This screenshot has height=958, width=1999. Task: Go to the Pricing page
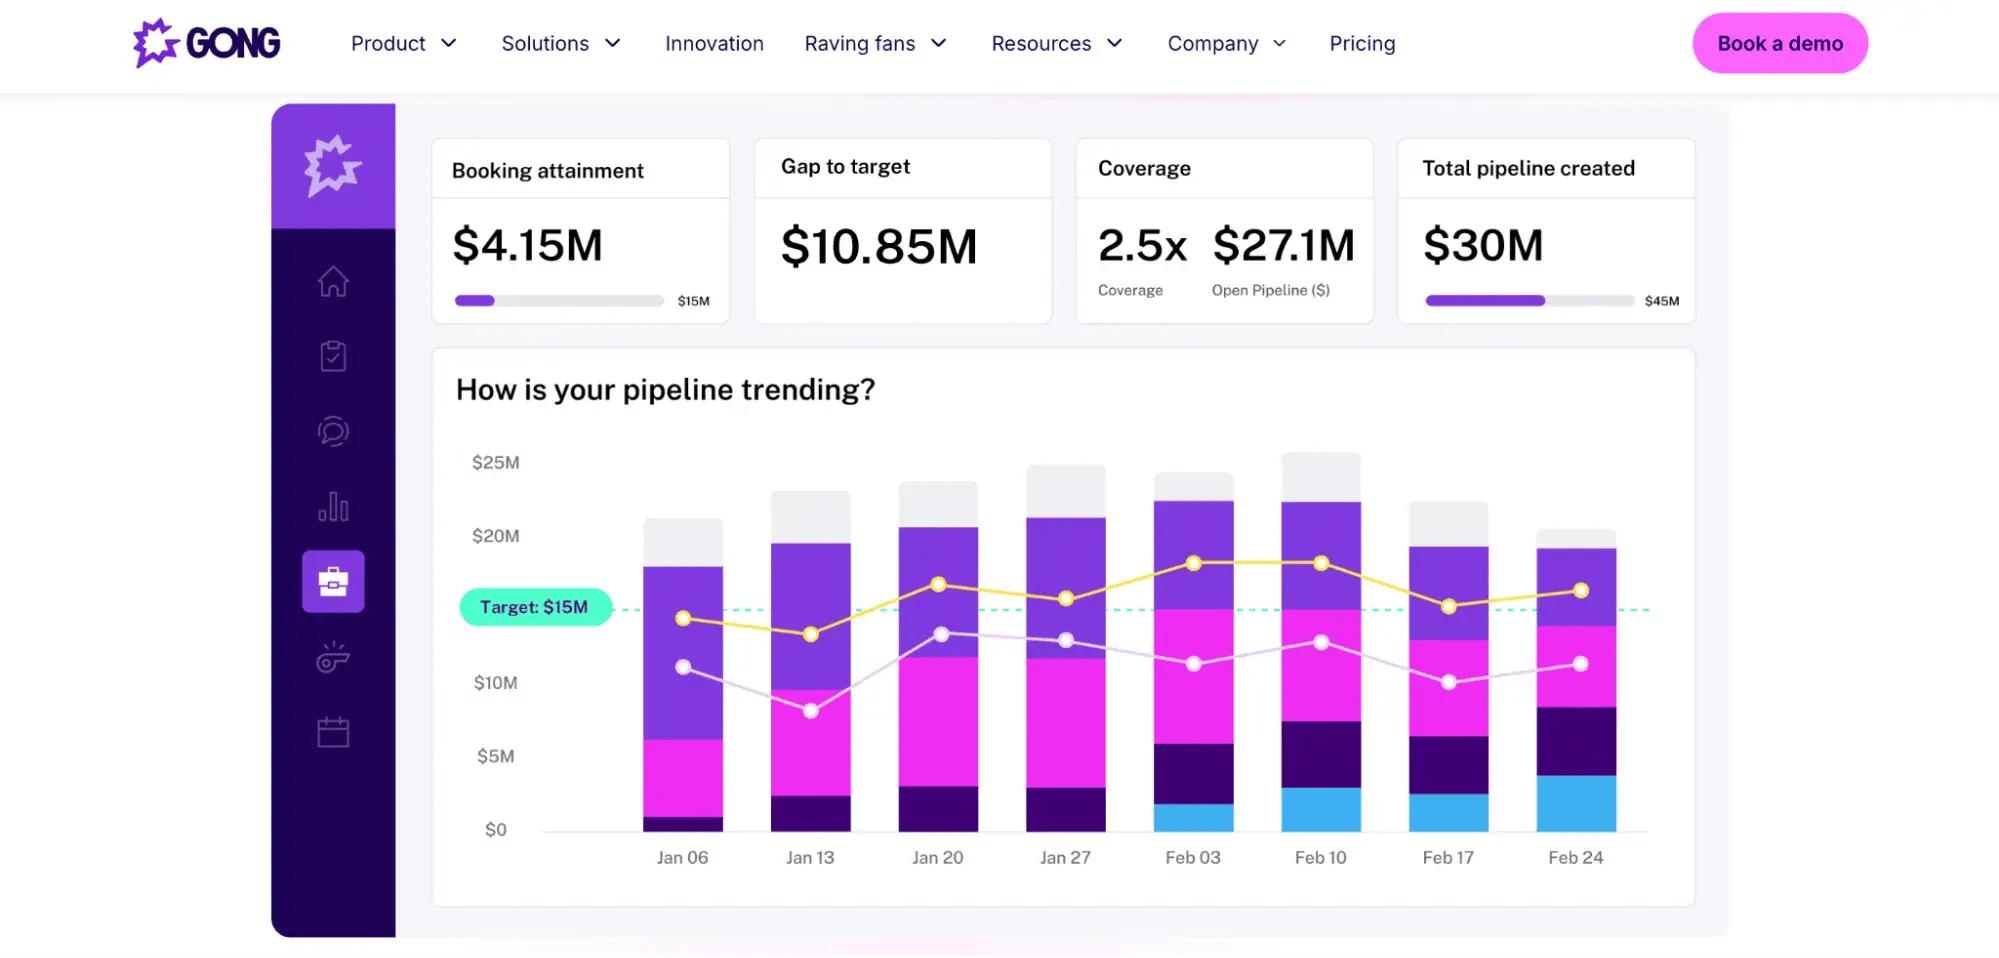click(x=1362, y=43)
